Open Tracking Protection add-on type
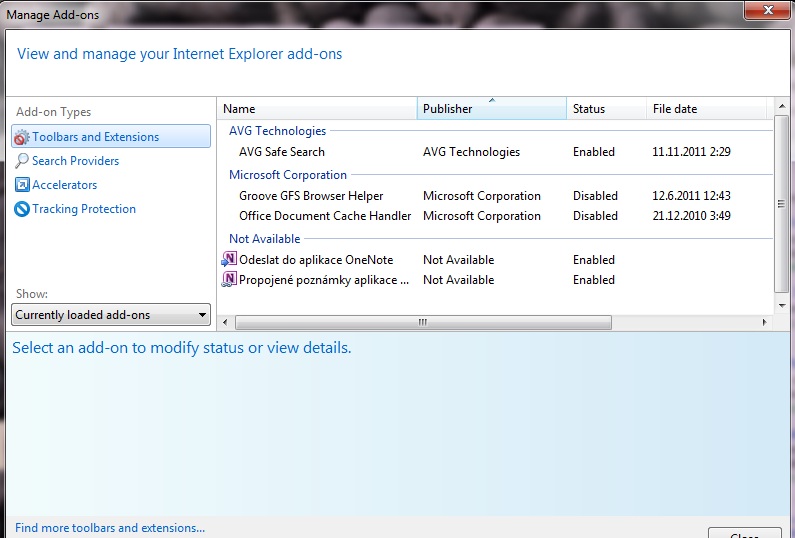This screenshot has height=538, width=795. (x=84, y=209)
